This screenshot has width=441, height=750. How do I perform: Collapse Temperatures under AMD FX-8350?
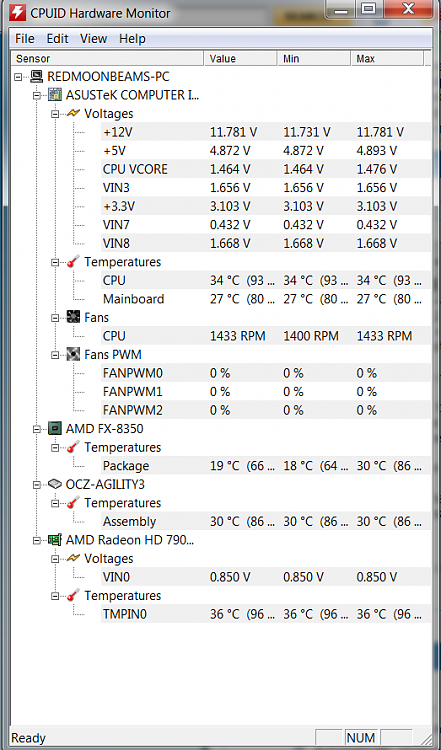[55, 448]
